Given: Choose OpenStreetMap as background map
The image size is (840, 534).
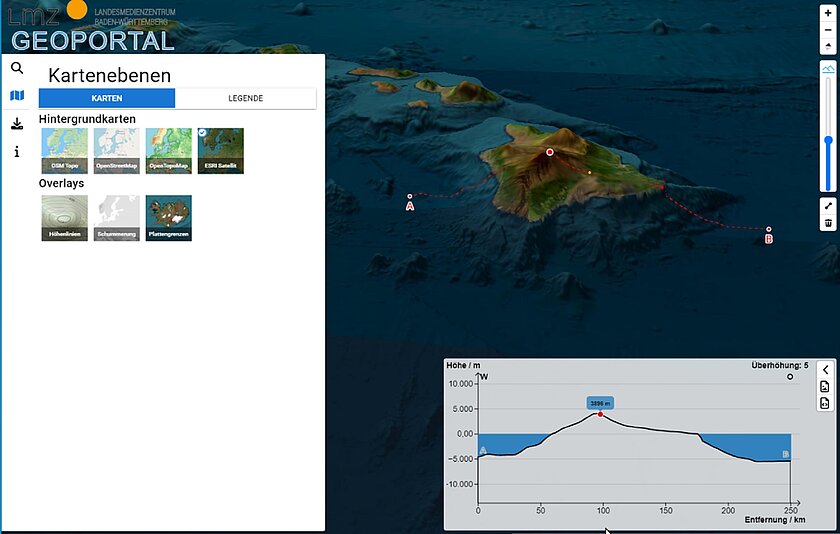Looking at the screenshot, I should [x=117, y=151].
